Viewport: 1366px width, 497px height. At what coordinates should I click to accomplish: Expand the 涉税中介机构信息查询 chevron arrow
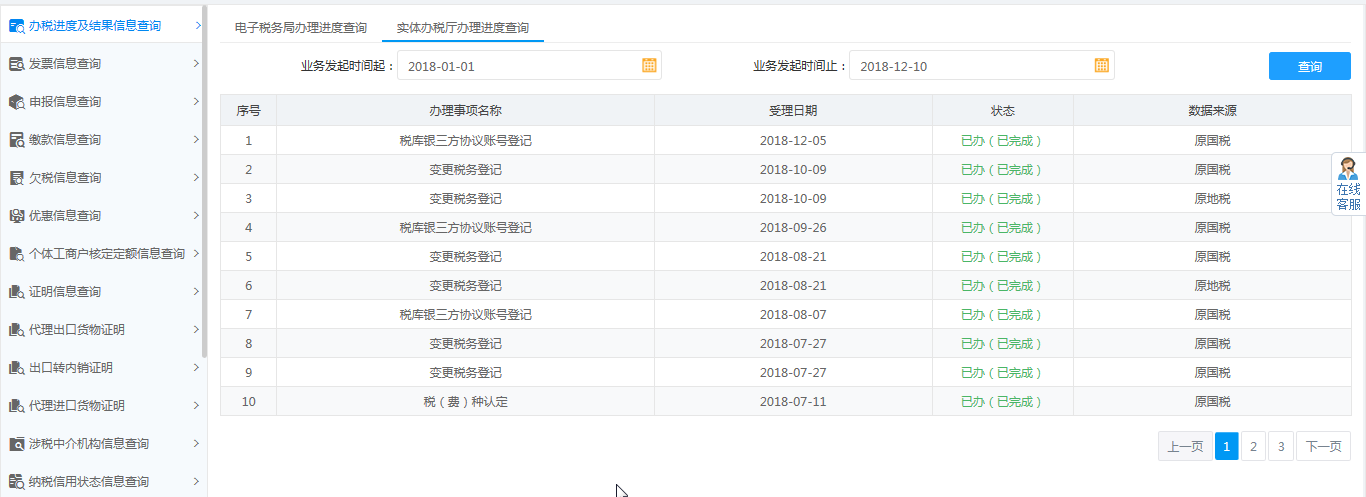[x=197, y=444]
